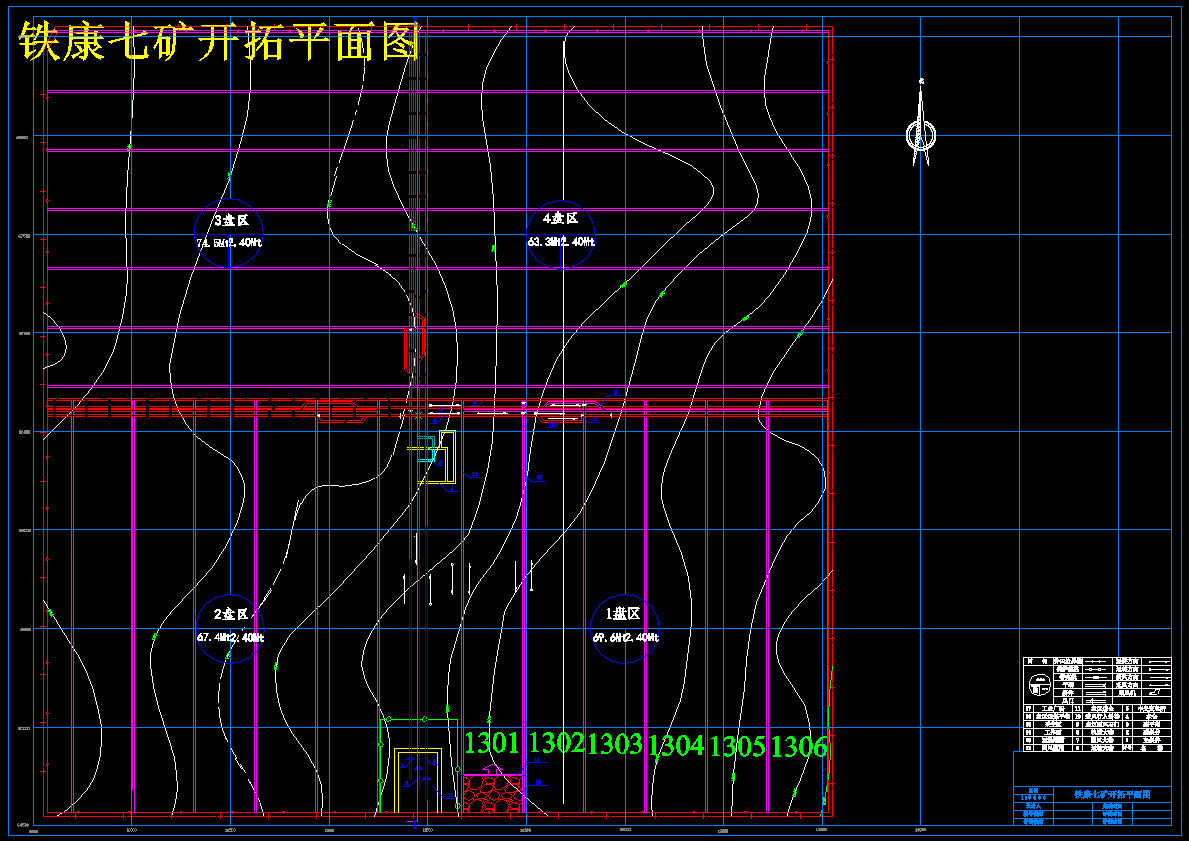1189x841 pixels.
Task: Click the 63.3Mt reserve value under 4盘区
Action: [x=543, y=242]
